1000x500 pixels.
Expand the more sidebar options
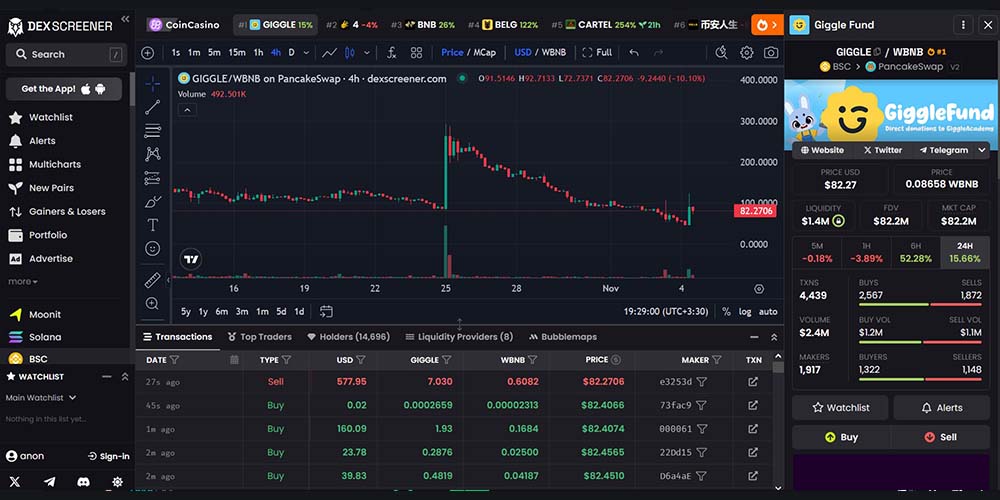pos(22,282)
